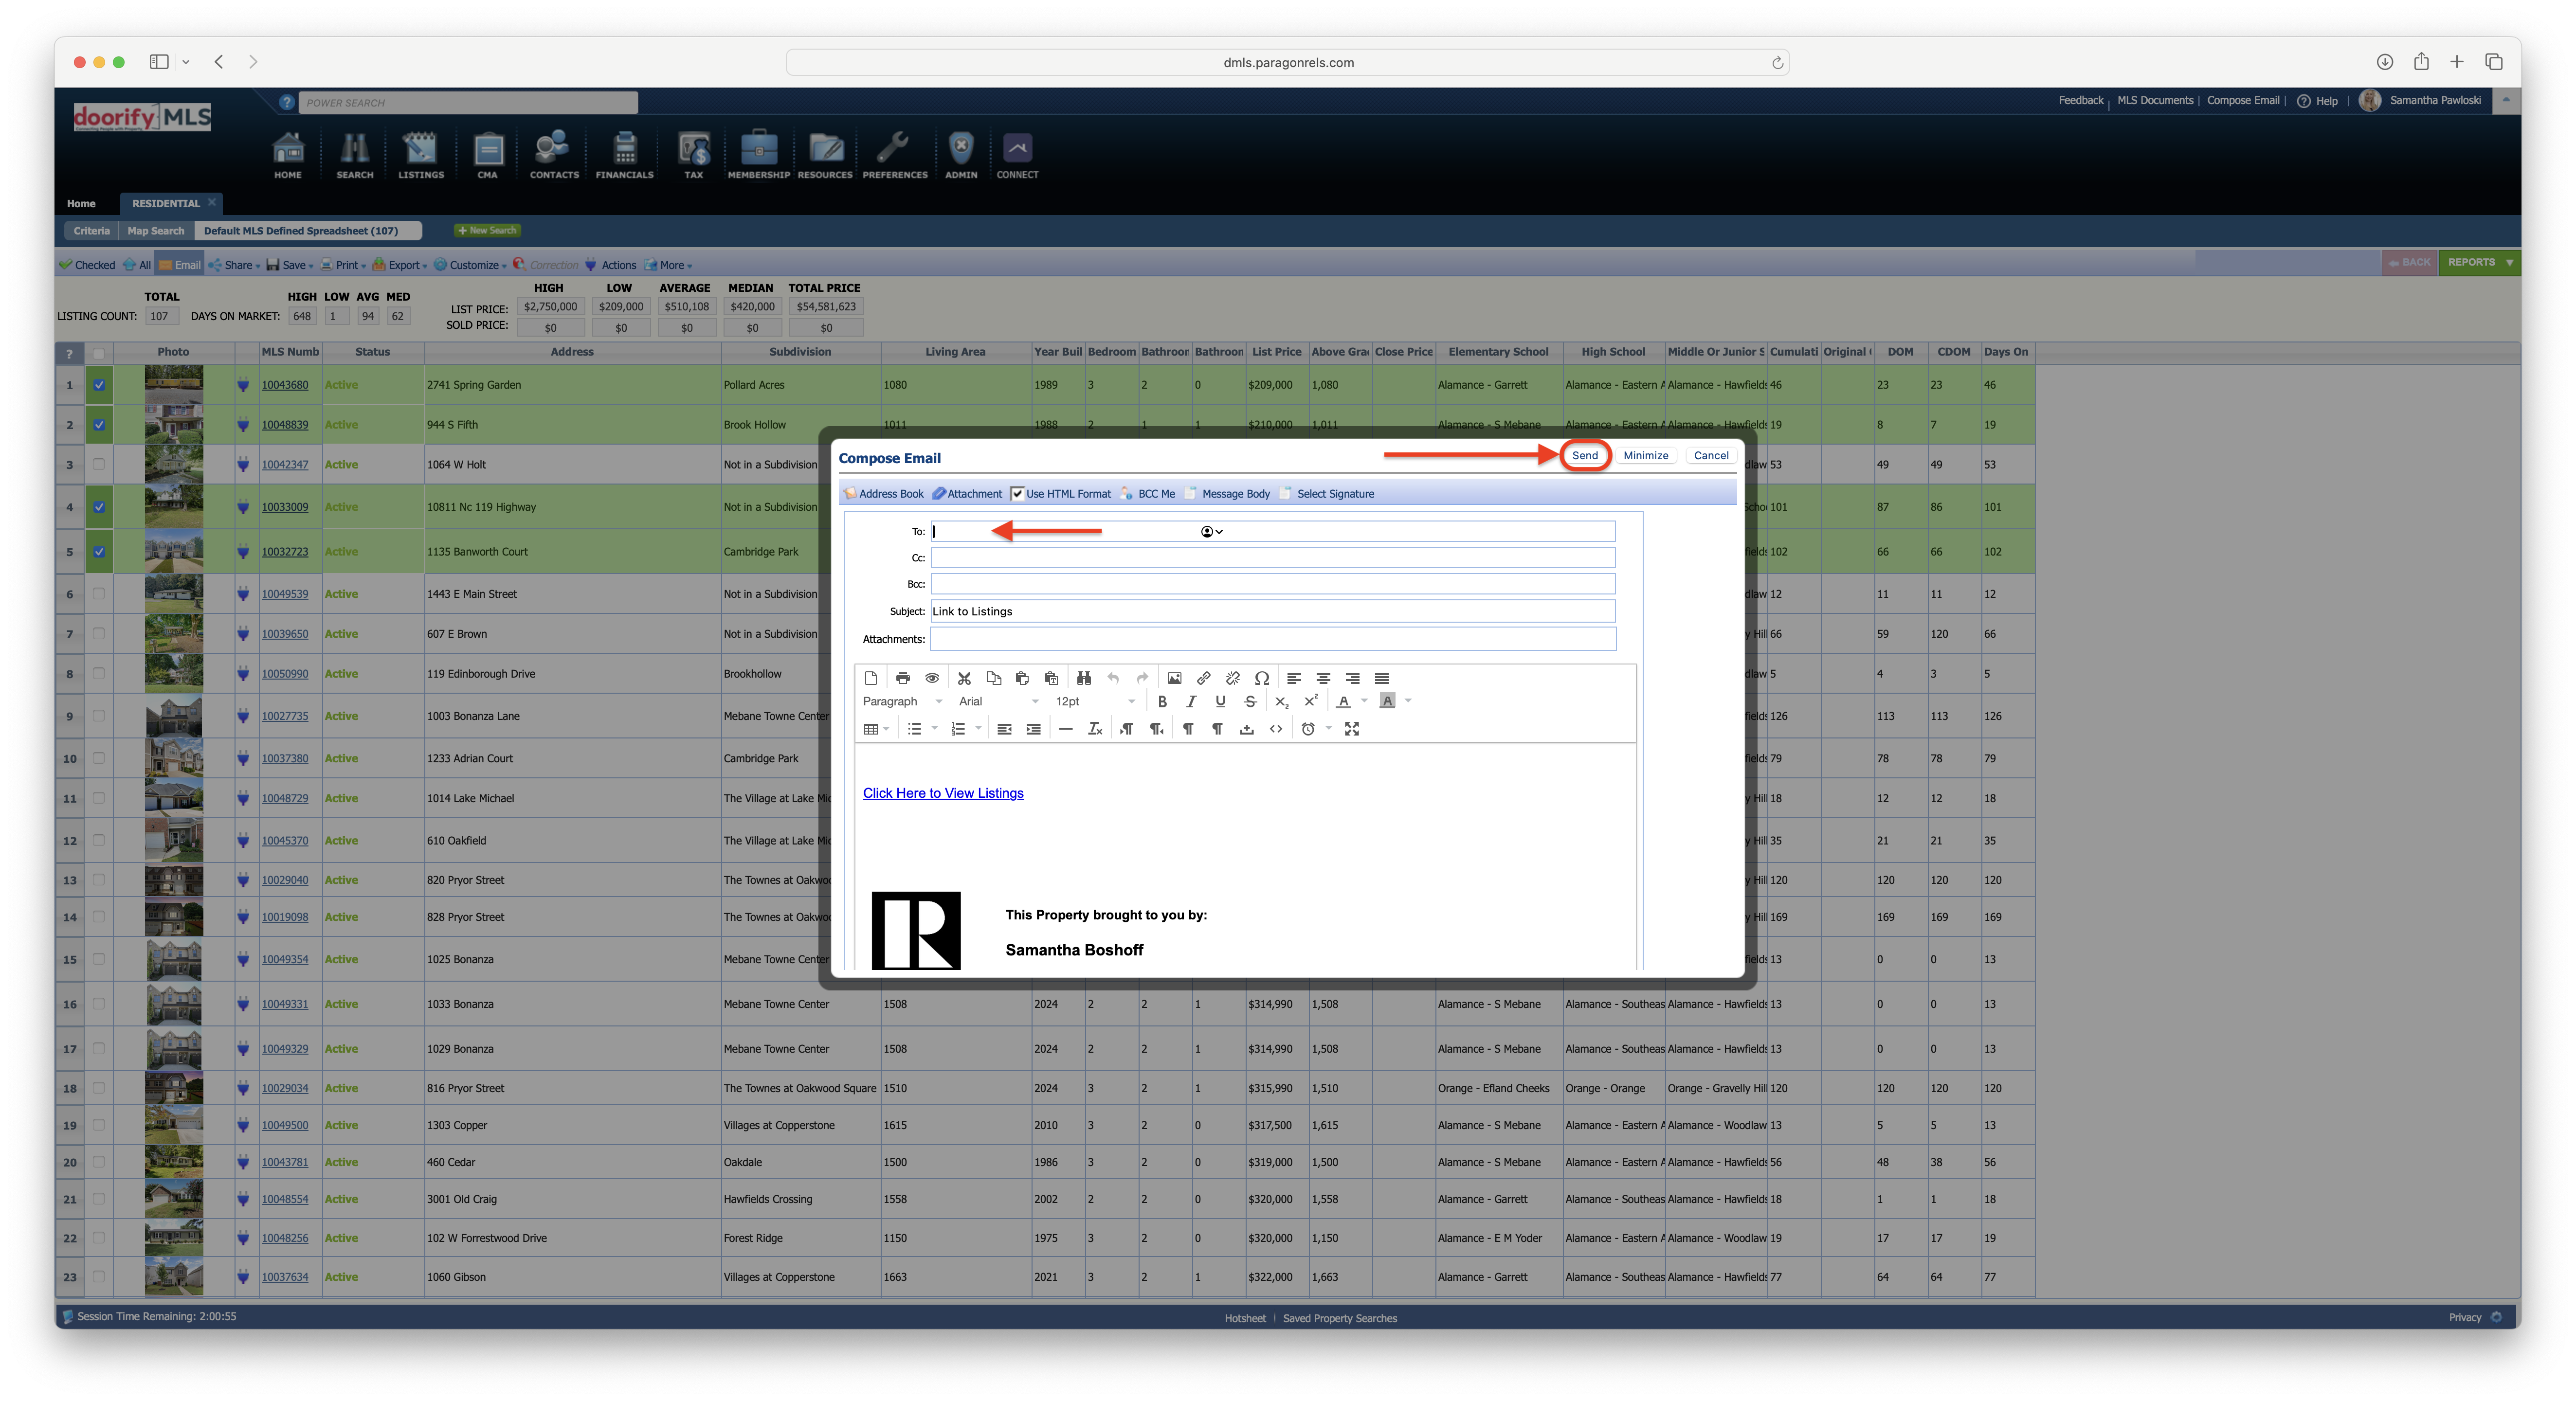Check the 1443 E Main Street checkbox

99,594
